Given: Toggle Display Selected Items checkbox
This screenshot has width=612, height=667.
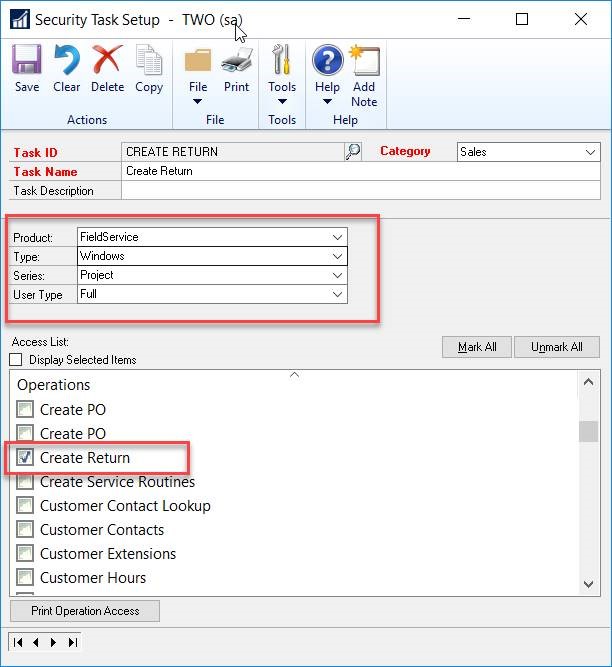Looking at the screenshot, I should pos(16,359).
